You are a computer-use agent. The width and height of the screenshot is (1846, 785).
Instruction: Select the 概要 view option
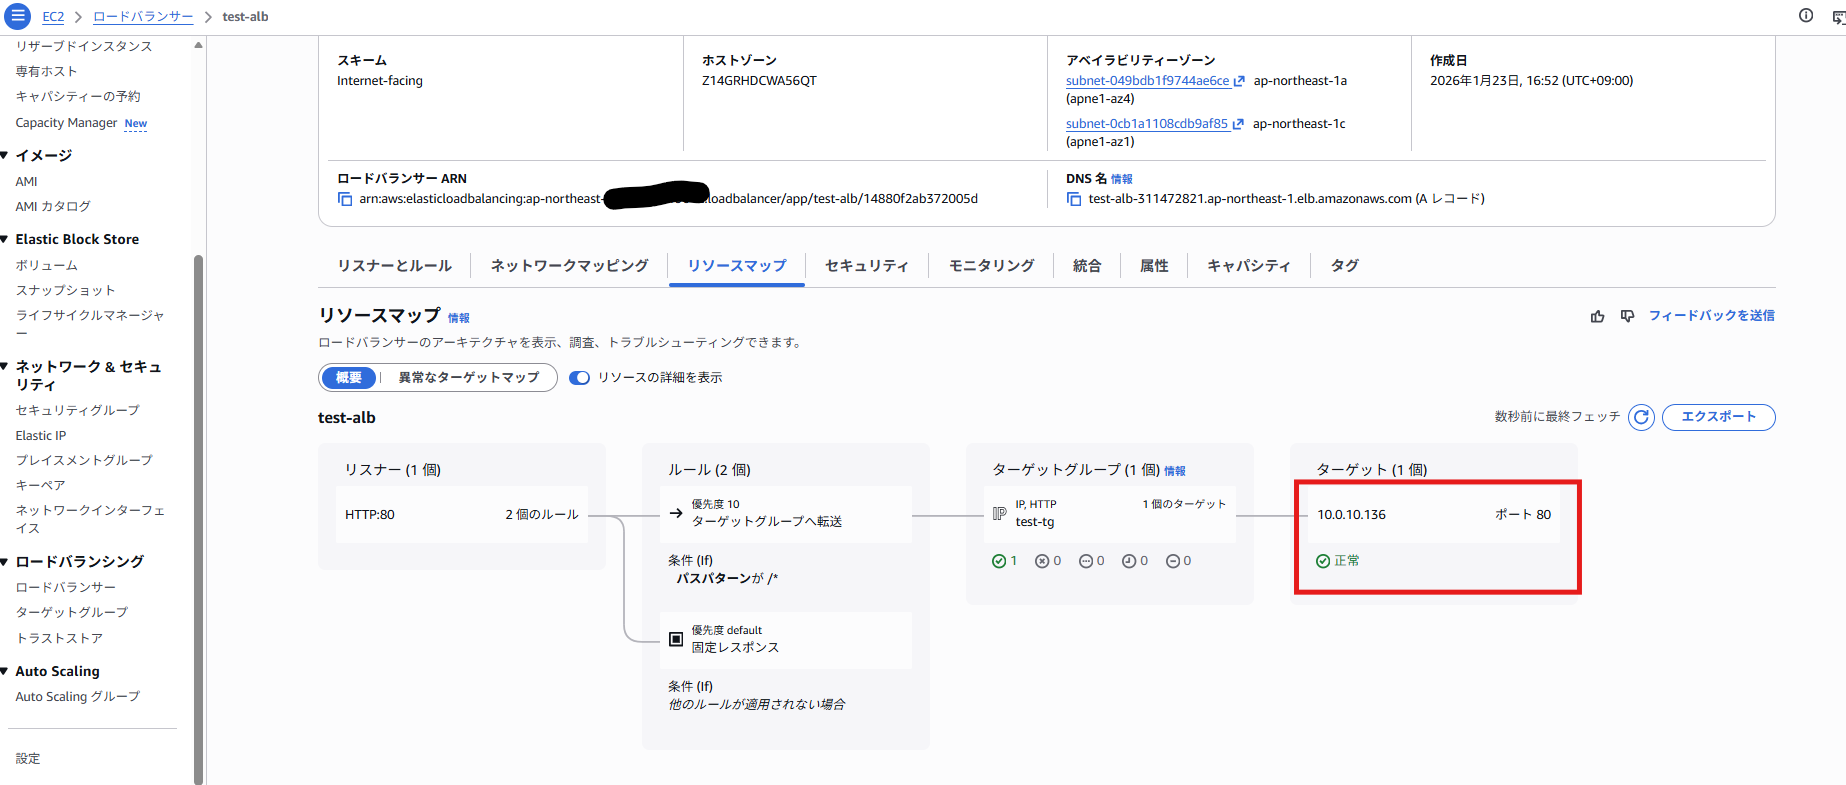(x=349, y=378)
